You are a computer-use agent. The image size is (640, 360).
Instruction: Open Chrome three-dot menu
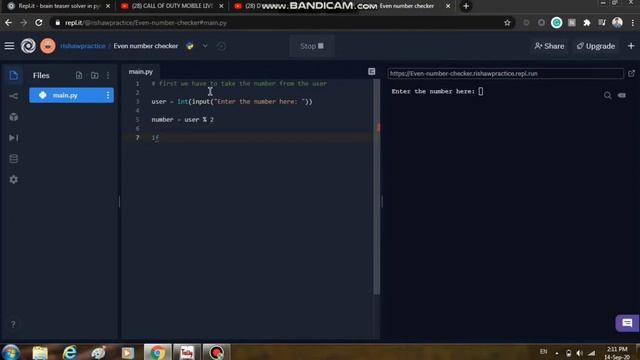pyautogui.click(x=632, y=23)
